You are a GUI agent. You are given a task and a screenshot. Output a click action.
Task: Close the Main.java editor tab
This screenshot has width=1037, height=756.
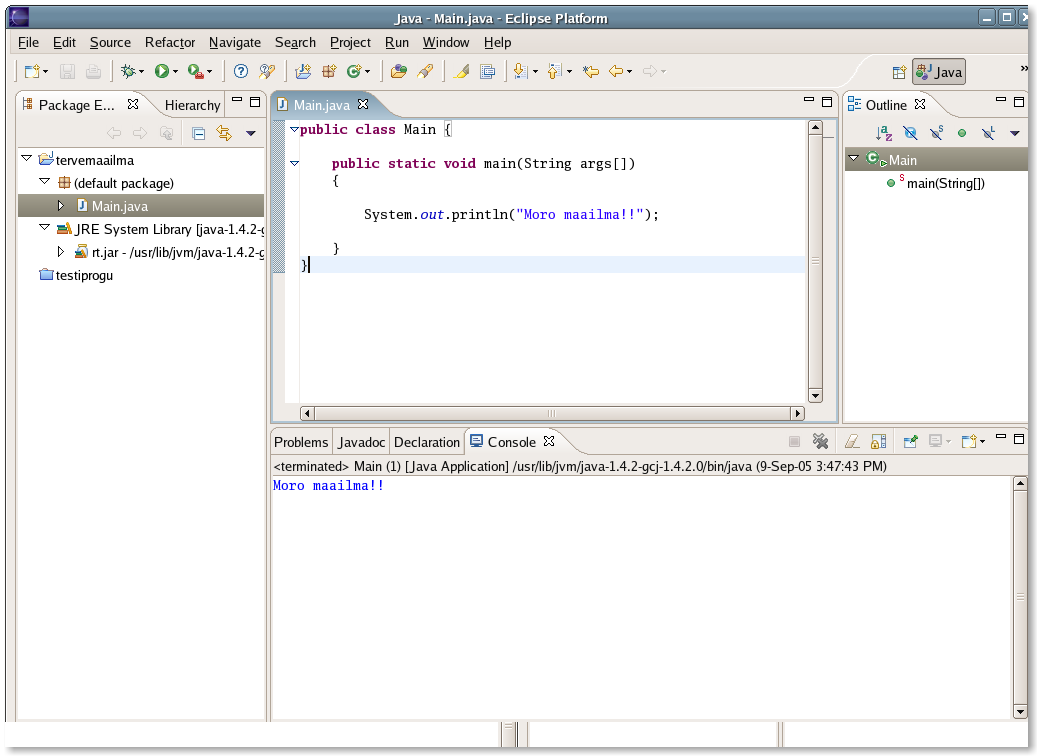tap(362, 104)
